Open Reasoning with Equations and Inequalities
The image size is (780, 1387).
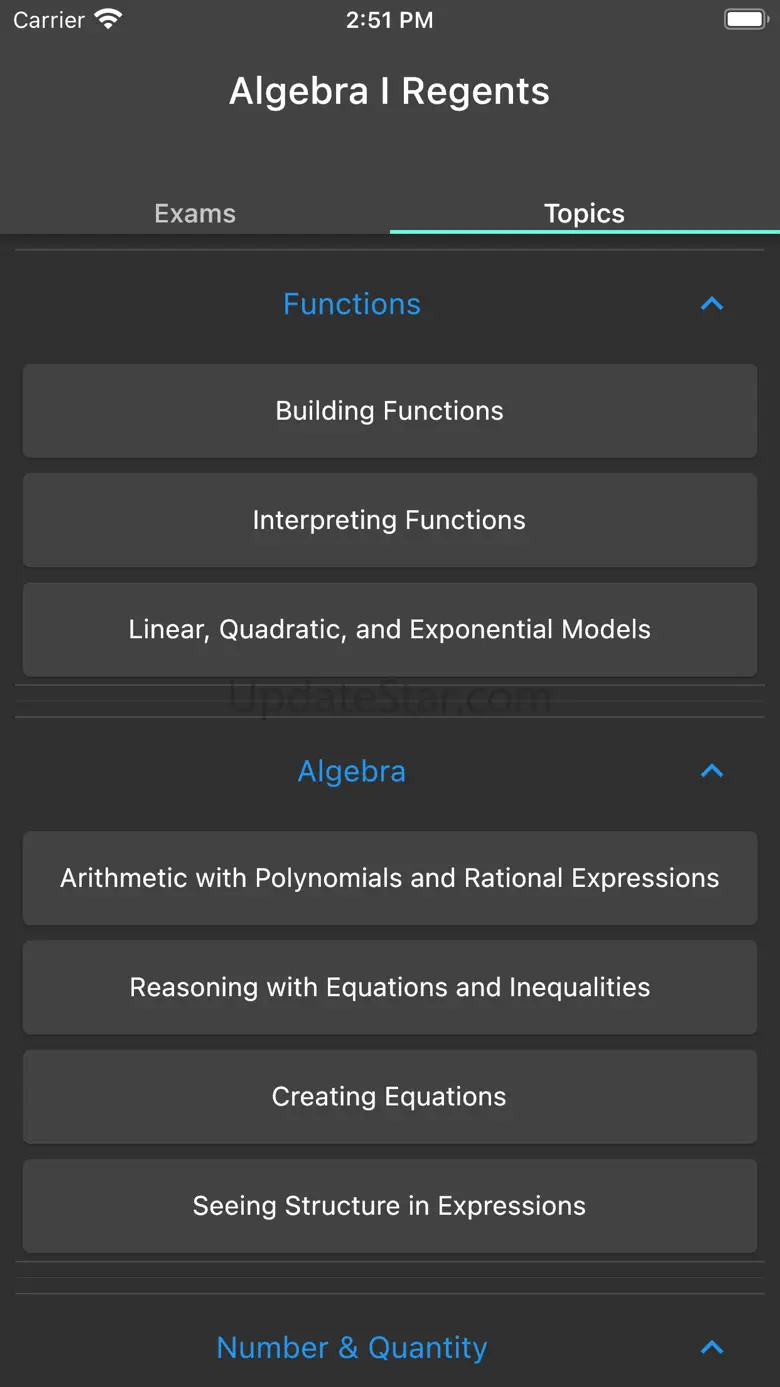(390, 987)
